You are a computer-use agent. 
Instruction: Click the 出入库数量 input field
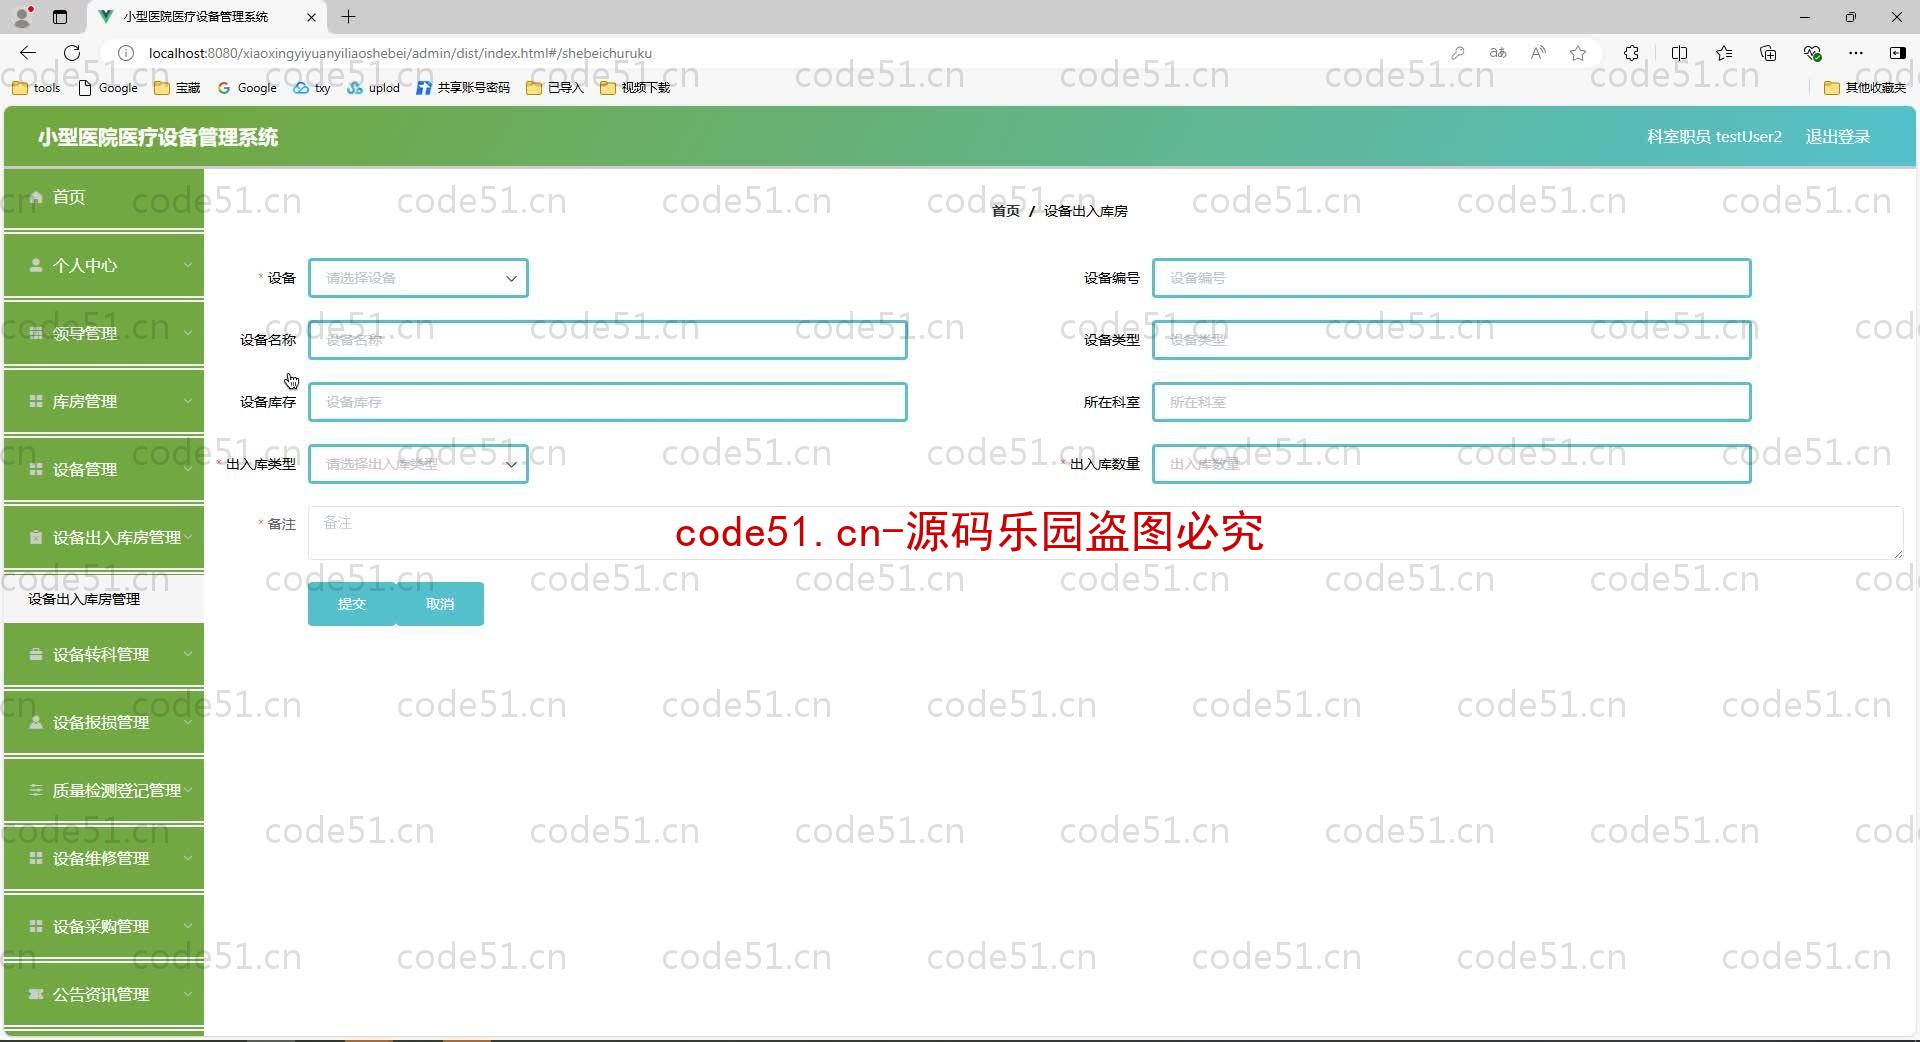coord(1451,464)
